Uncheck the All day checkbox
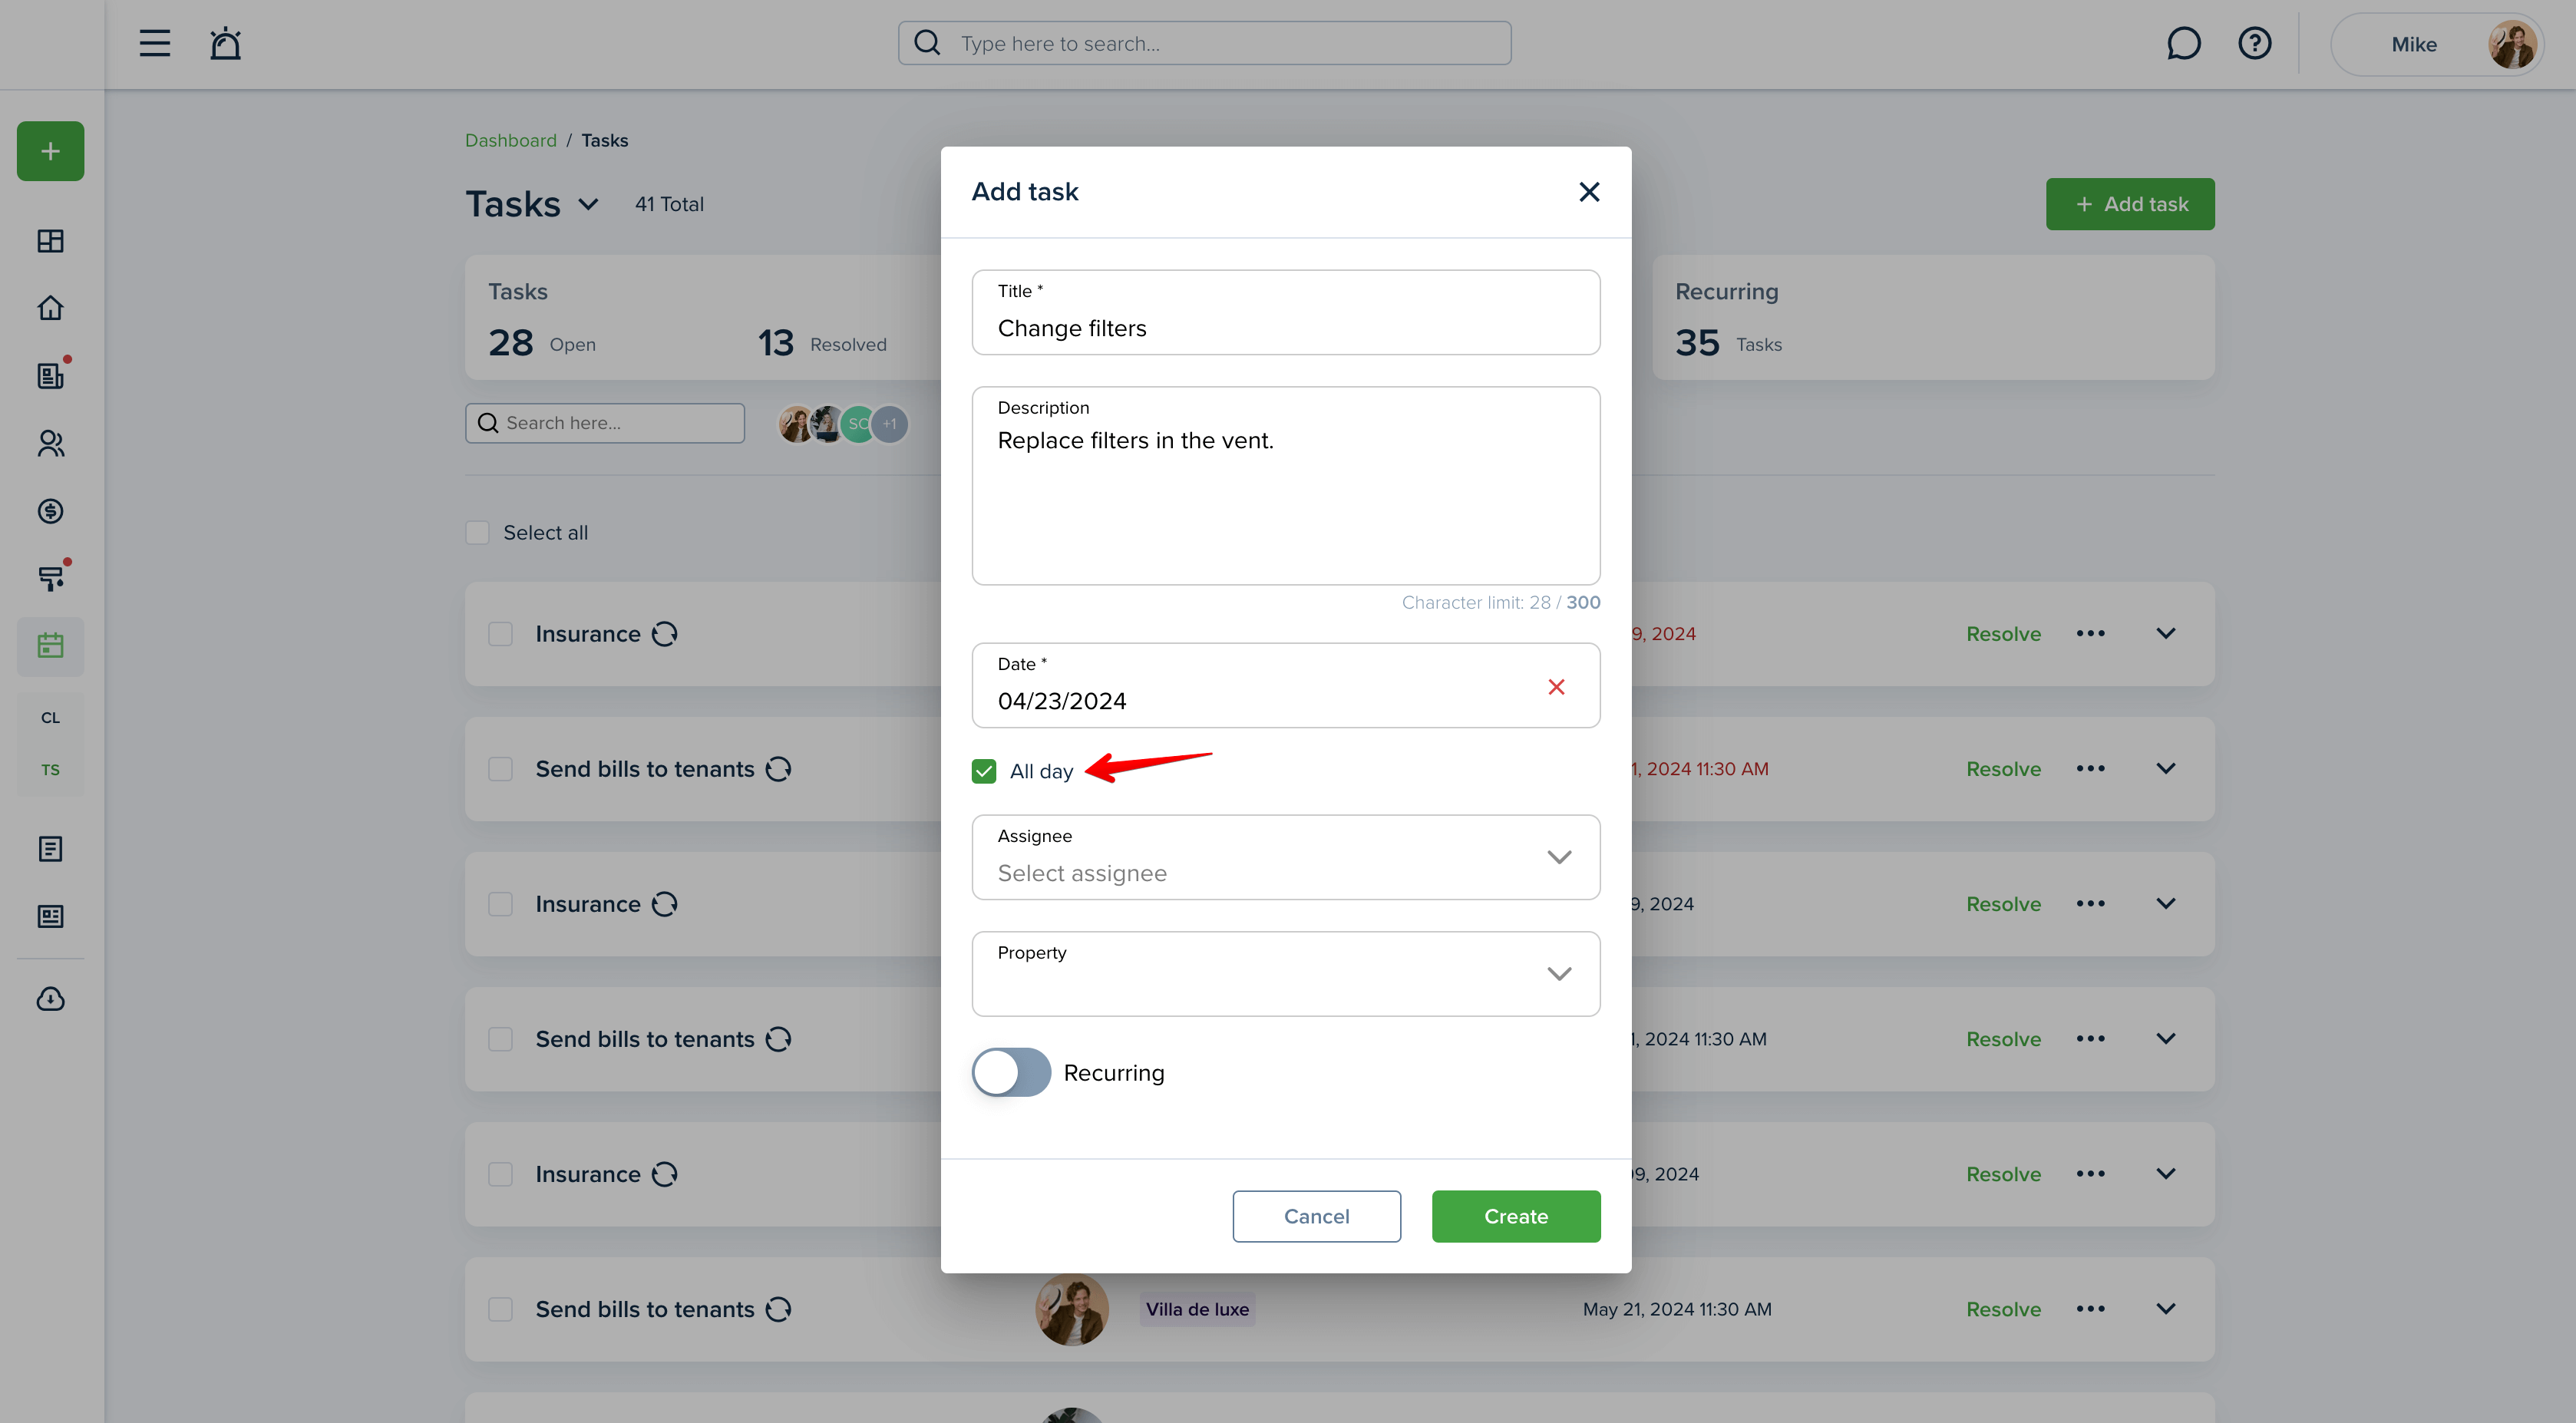Image resolution: width=2576 pixels, height=1423 pixels. pyautogui.click(x=984, y=771)
